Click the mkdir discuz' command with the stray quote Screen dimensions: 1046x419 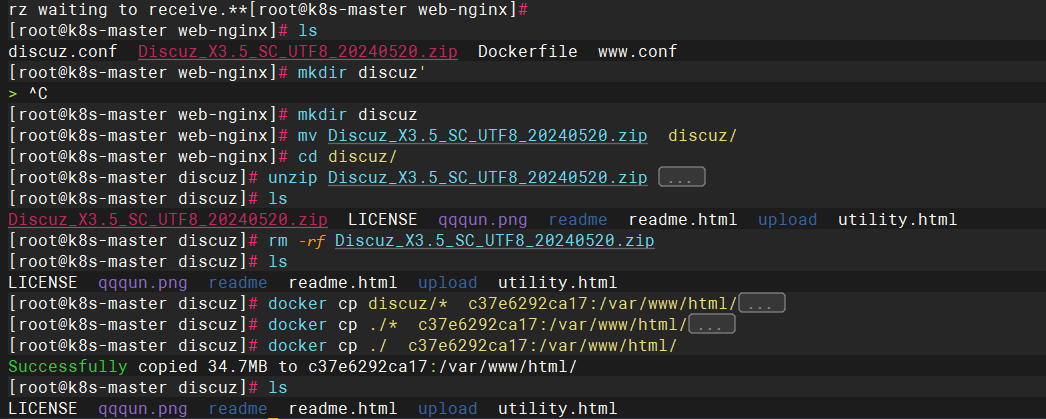pyautogui.click(x=362, y=73)
